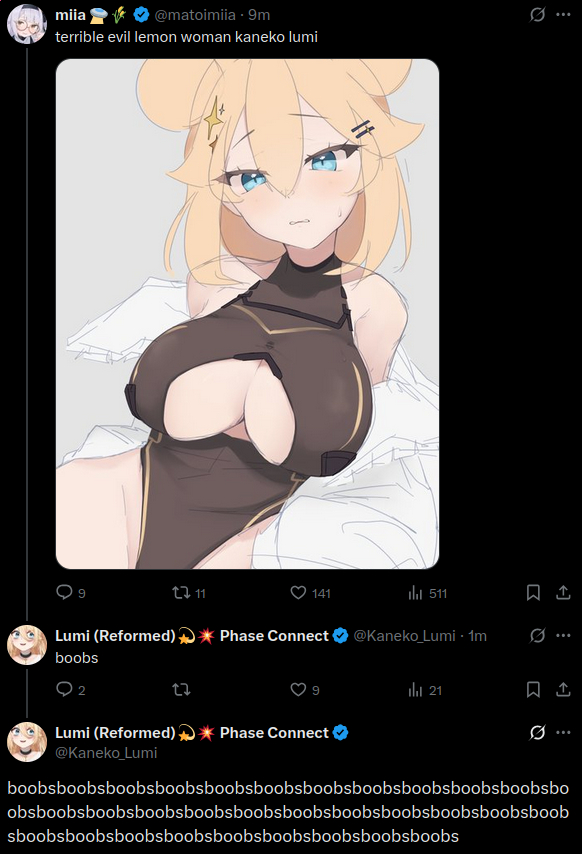
Task: Open the attached artwork image
Action: [x=248, y=314]
